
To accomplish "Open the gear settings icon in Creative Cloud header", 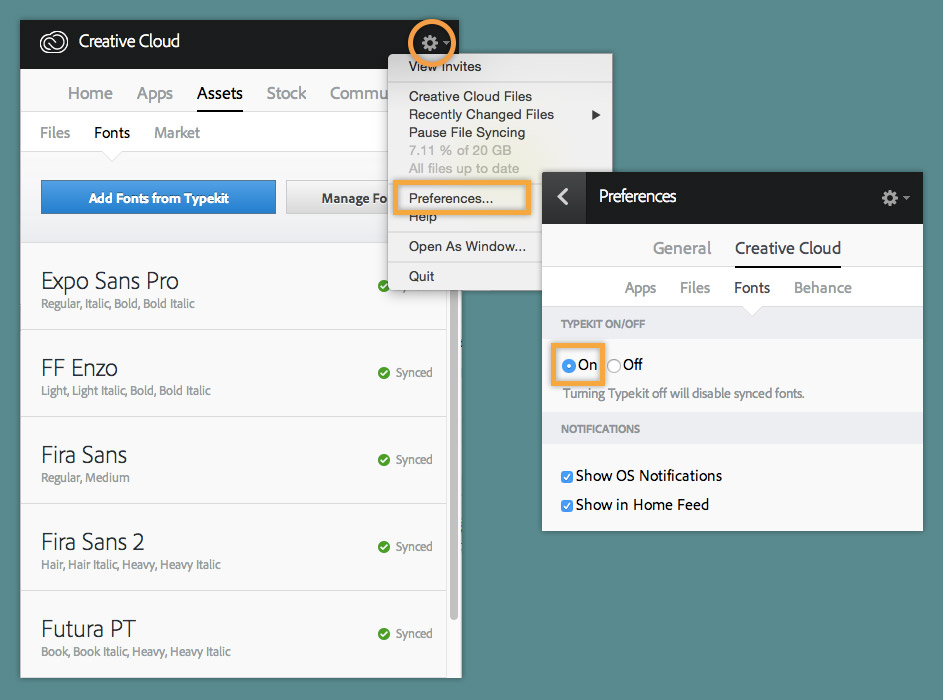I will coord(429,43).
